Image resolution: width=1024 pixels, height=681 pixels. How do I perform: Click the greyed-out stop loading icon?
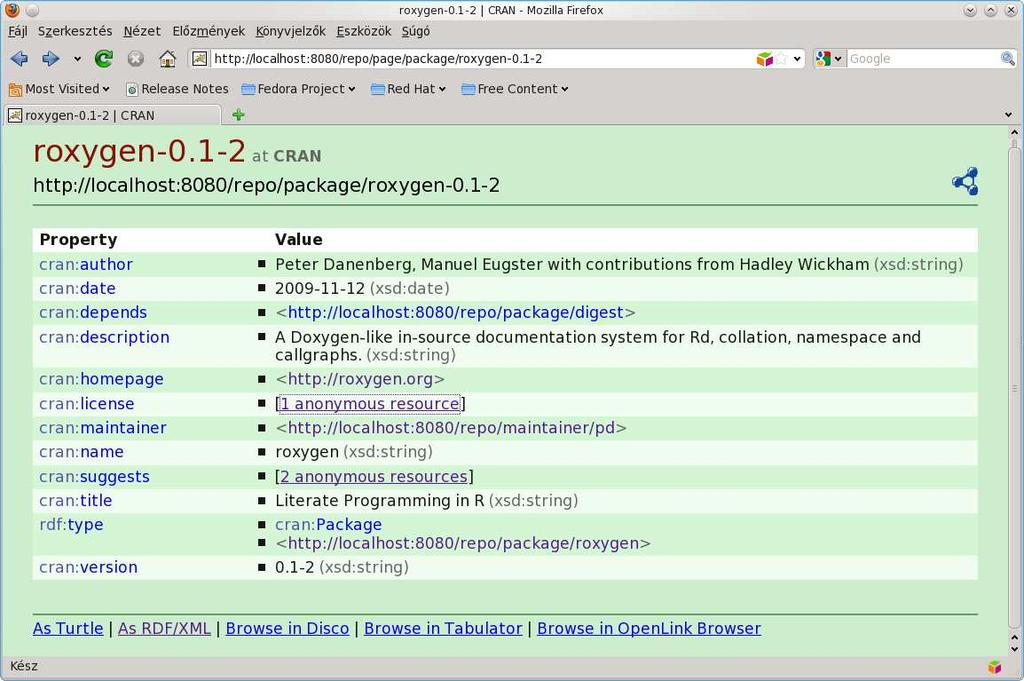click(136, 59)
